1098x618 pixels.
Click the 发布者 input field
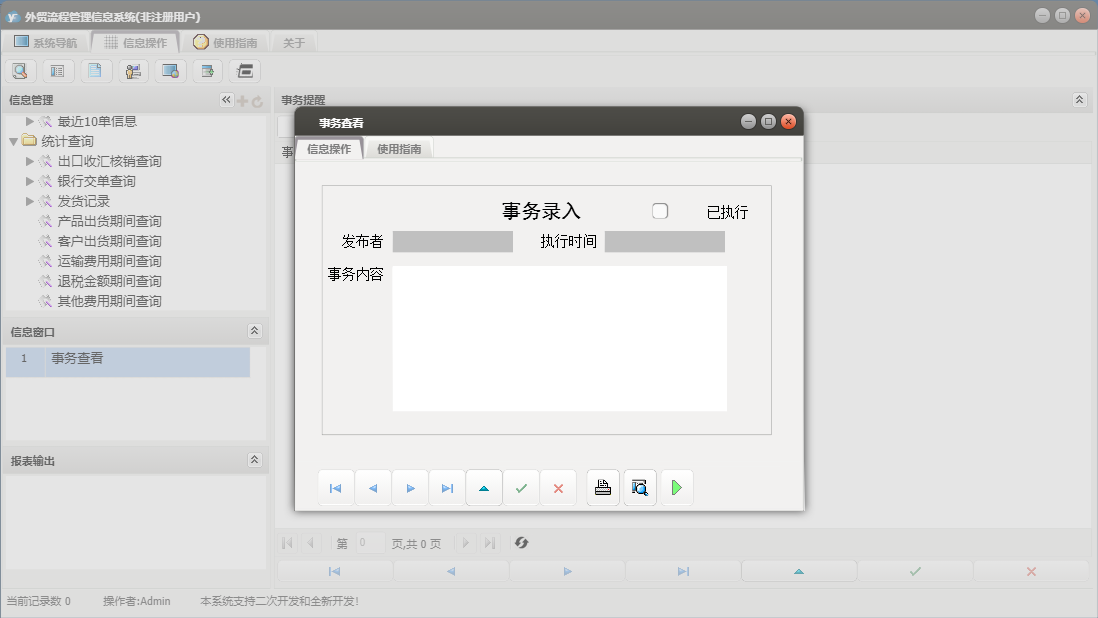(x=452, y=241)
